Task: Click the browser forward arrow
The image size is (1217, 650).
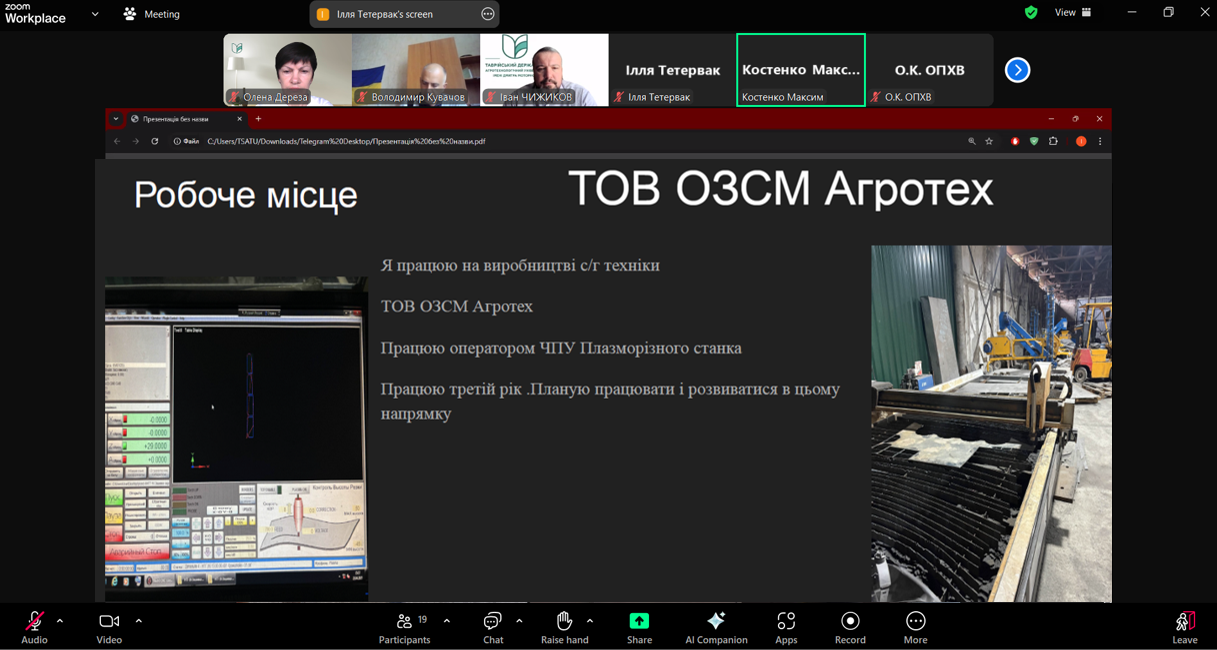Action: 136,141
